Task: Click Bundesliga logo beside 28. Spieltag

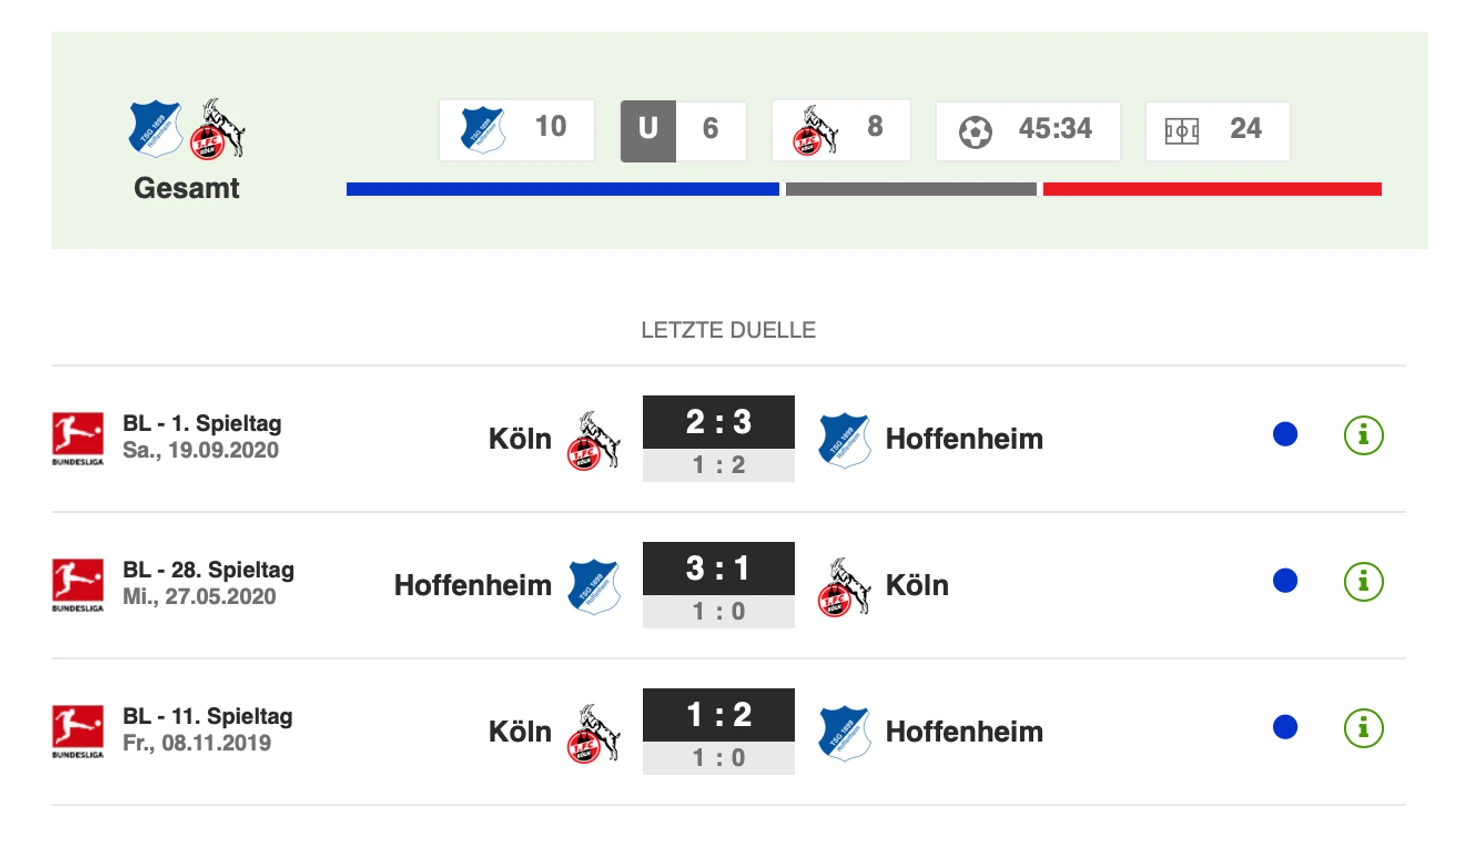Action: pyautogui.click(x=78, y=585)
